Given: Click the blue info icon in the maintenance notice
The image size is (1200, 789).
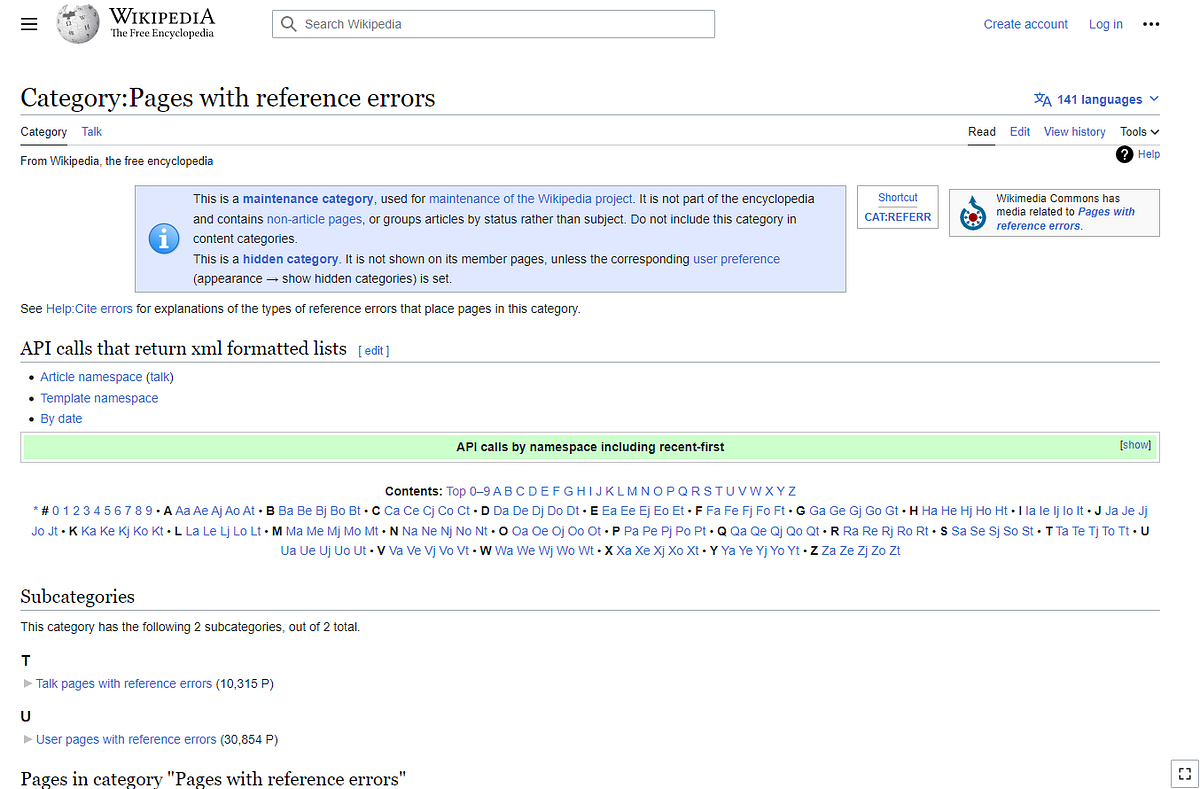Looking at the screenshot, I should 164,239.
